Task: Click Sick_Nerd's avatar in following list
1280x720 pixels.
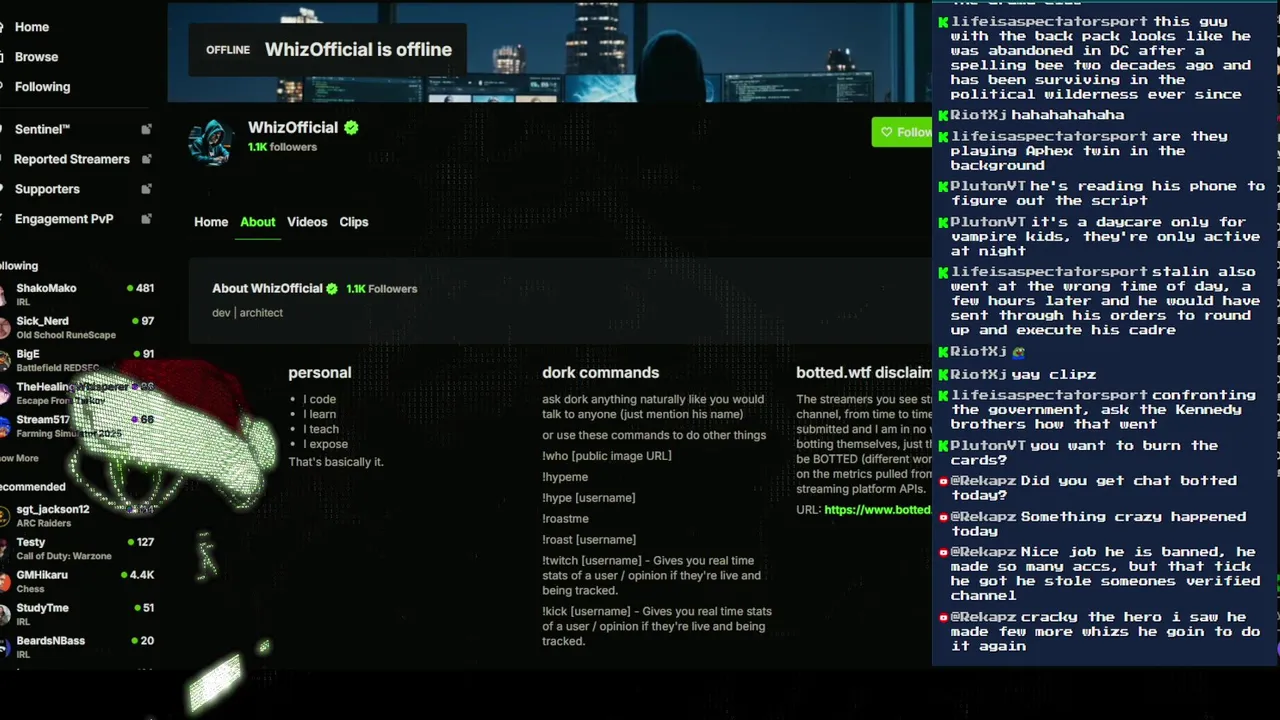Action: [4, 328]
